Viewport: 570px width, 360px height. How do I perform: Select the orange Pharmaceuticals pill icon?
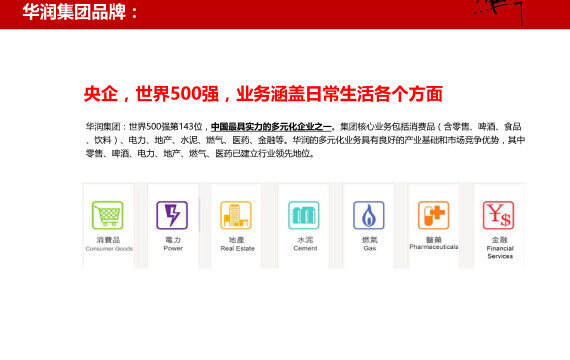[x=434, y=215]
